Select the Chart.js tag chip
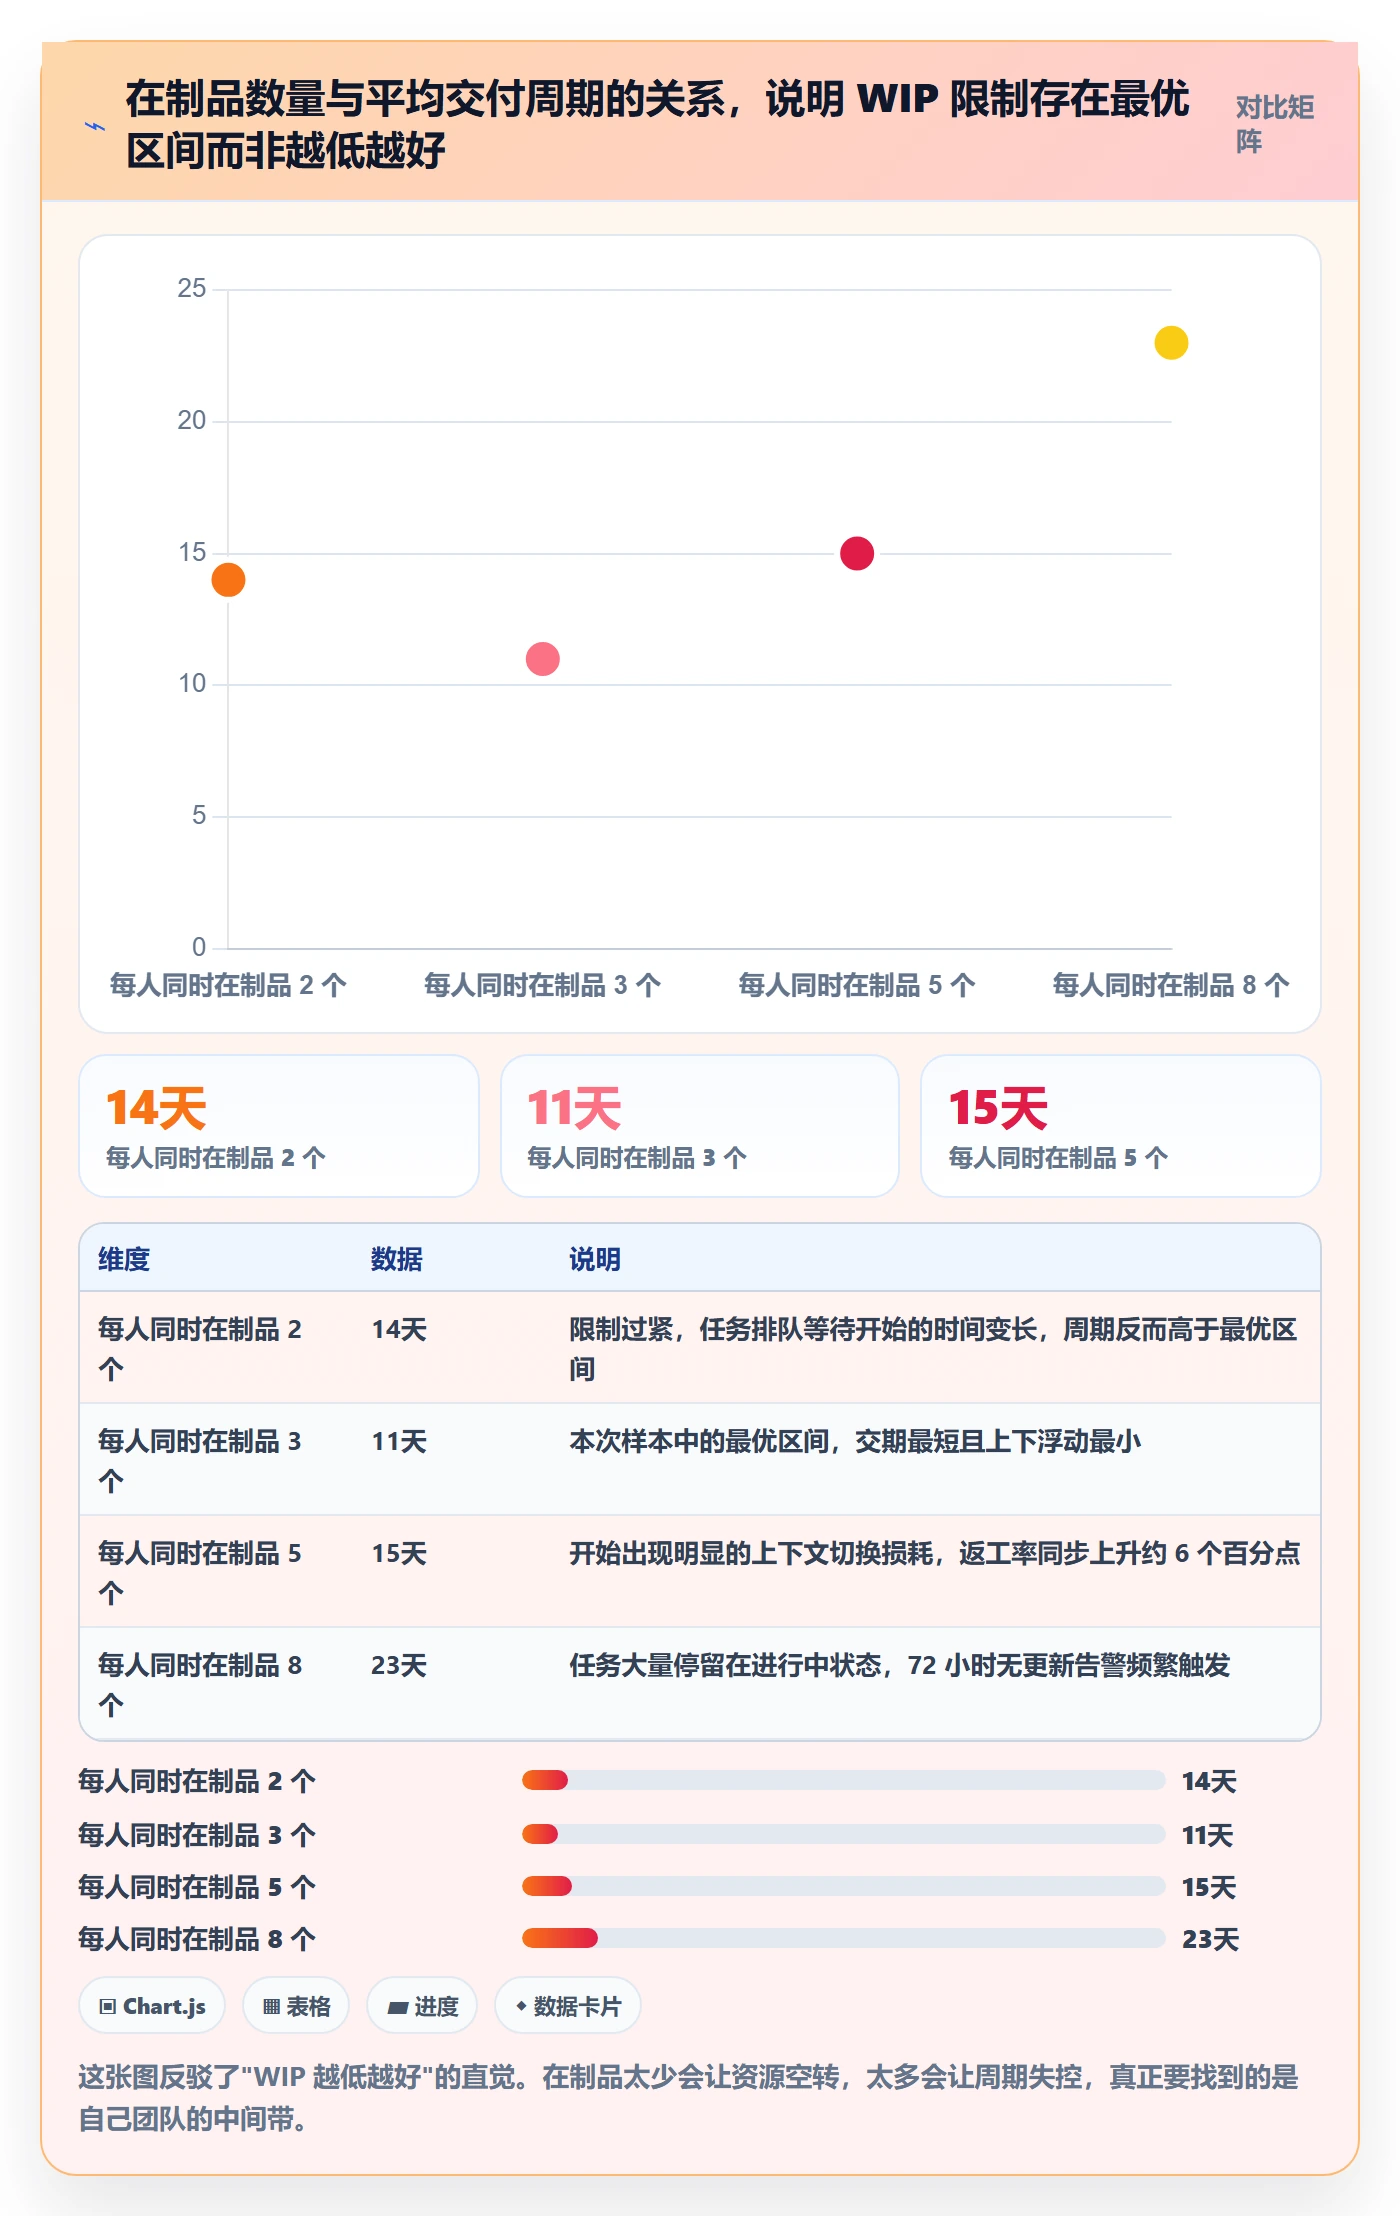This screenshot has height=2216, width=1400. [152, 2006]
